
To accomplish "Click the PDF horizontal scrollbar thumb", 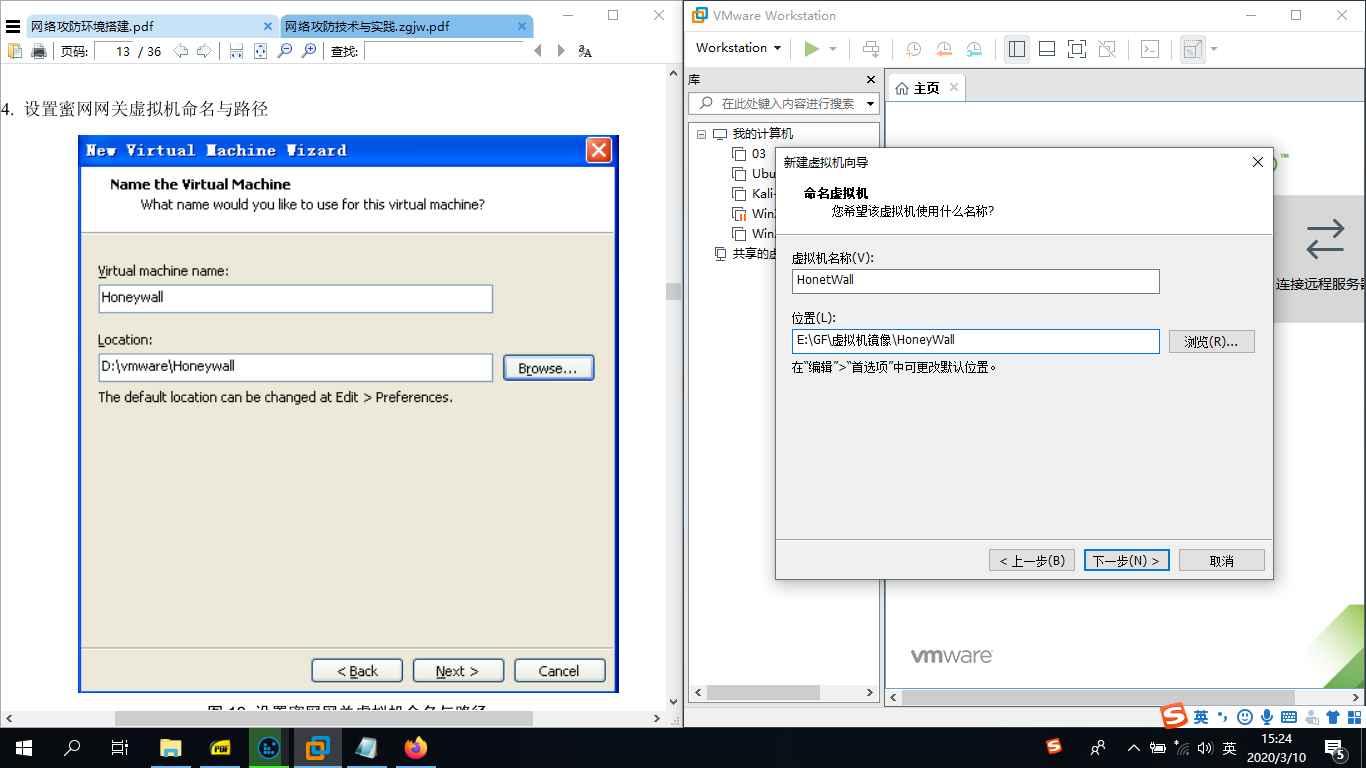I will coord(324,718).
